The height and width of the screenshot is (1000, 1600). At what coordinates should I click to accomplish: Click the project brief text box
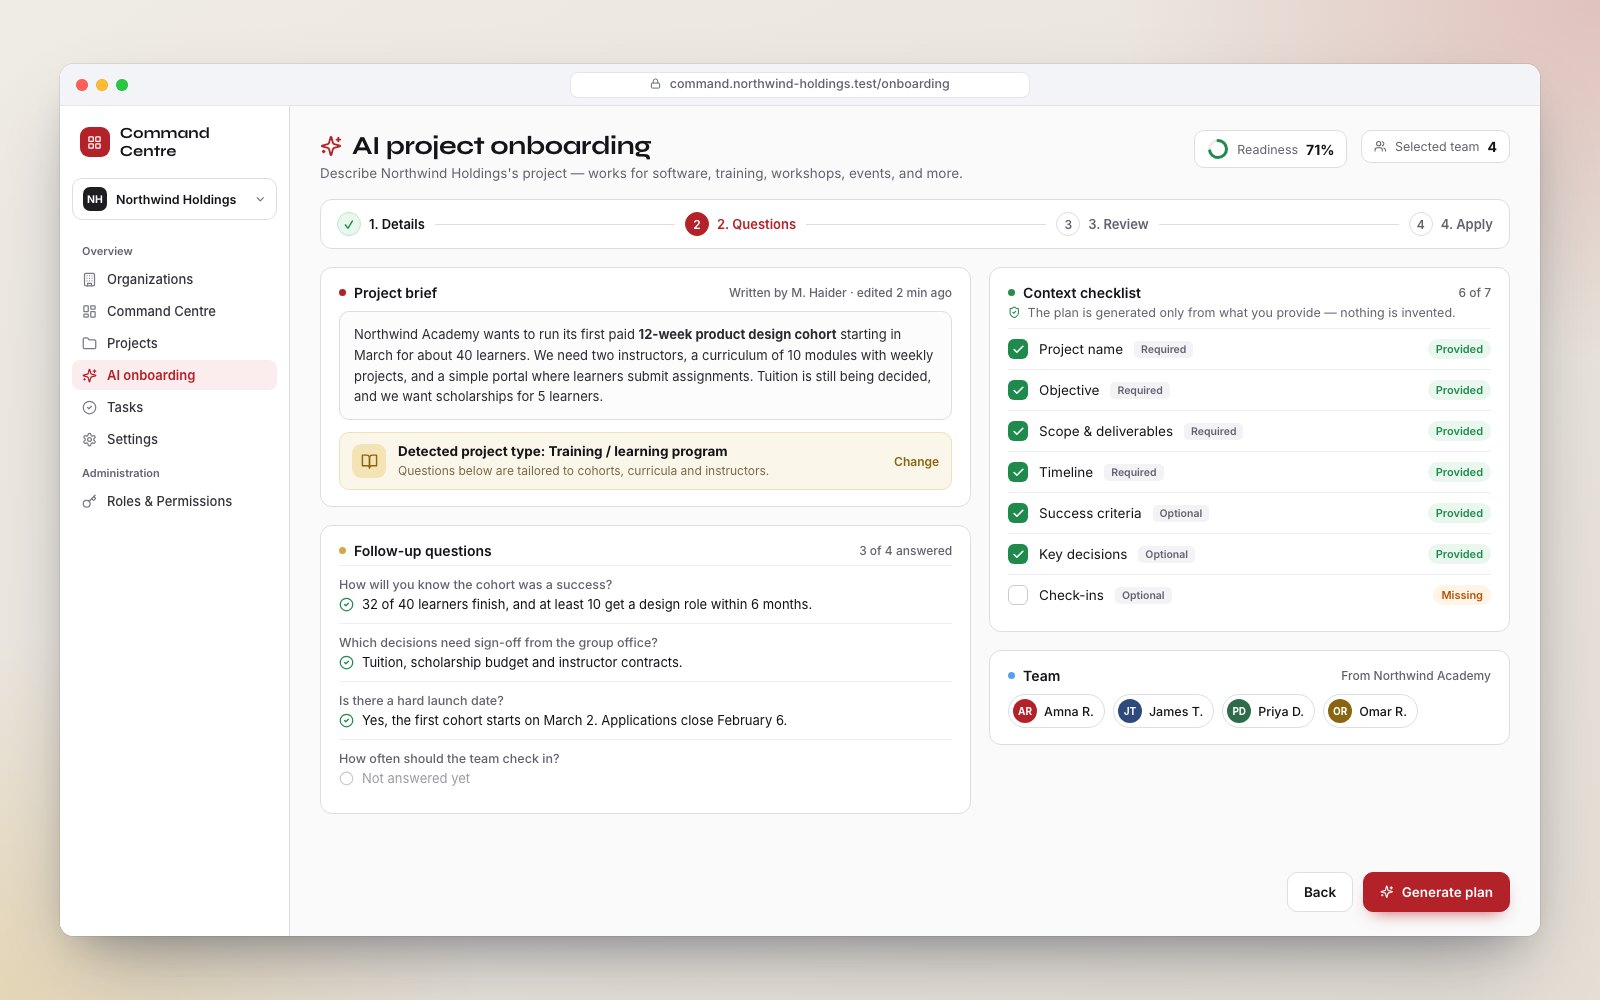(x=645, y=365)
